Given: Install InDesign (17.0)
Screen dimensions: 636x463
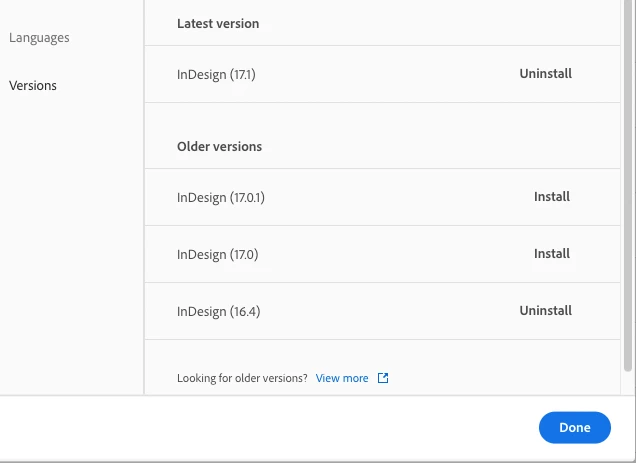Looking at the screenshot, I should (x=552, y=254).
